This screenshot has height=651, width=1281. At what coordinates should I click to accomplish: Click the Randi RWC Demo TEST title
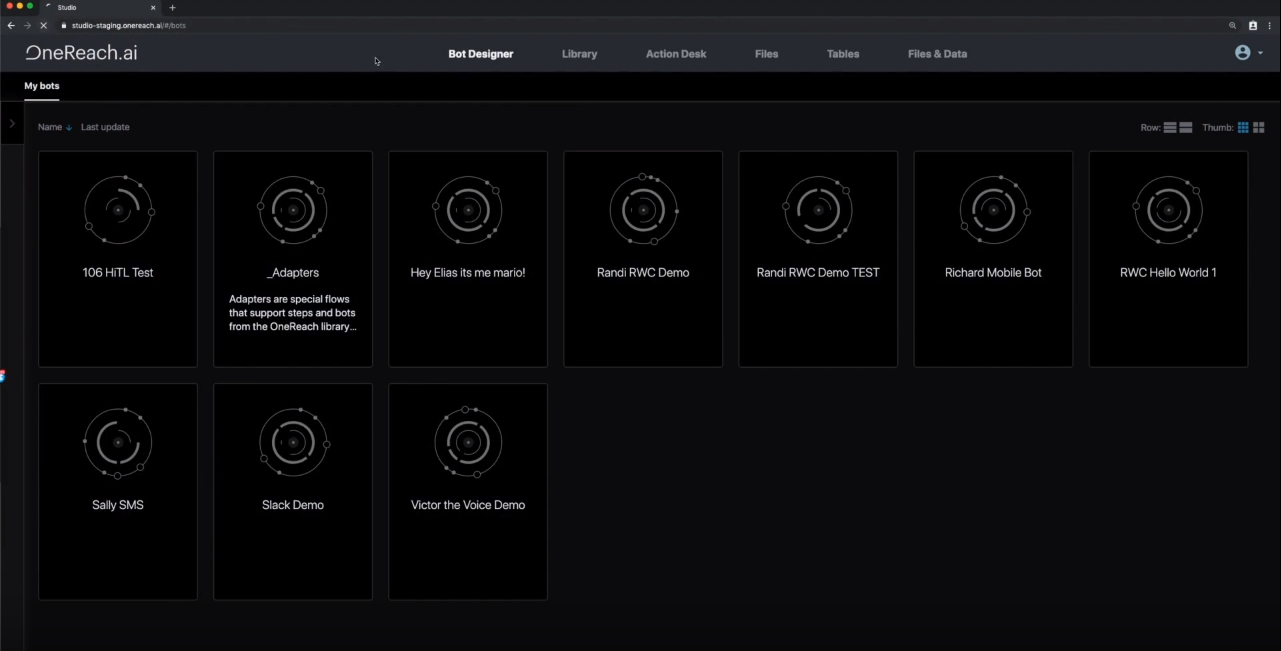point(818,272)
